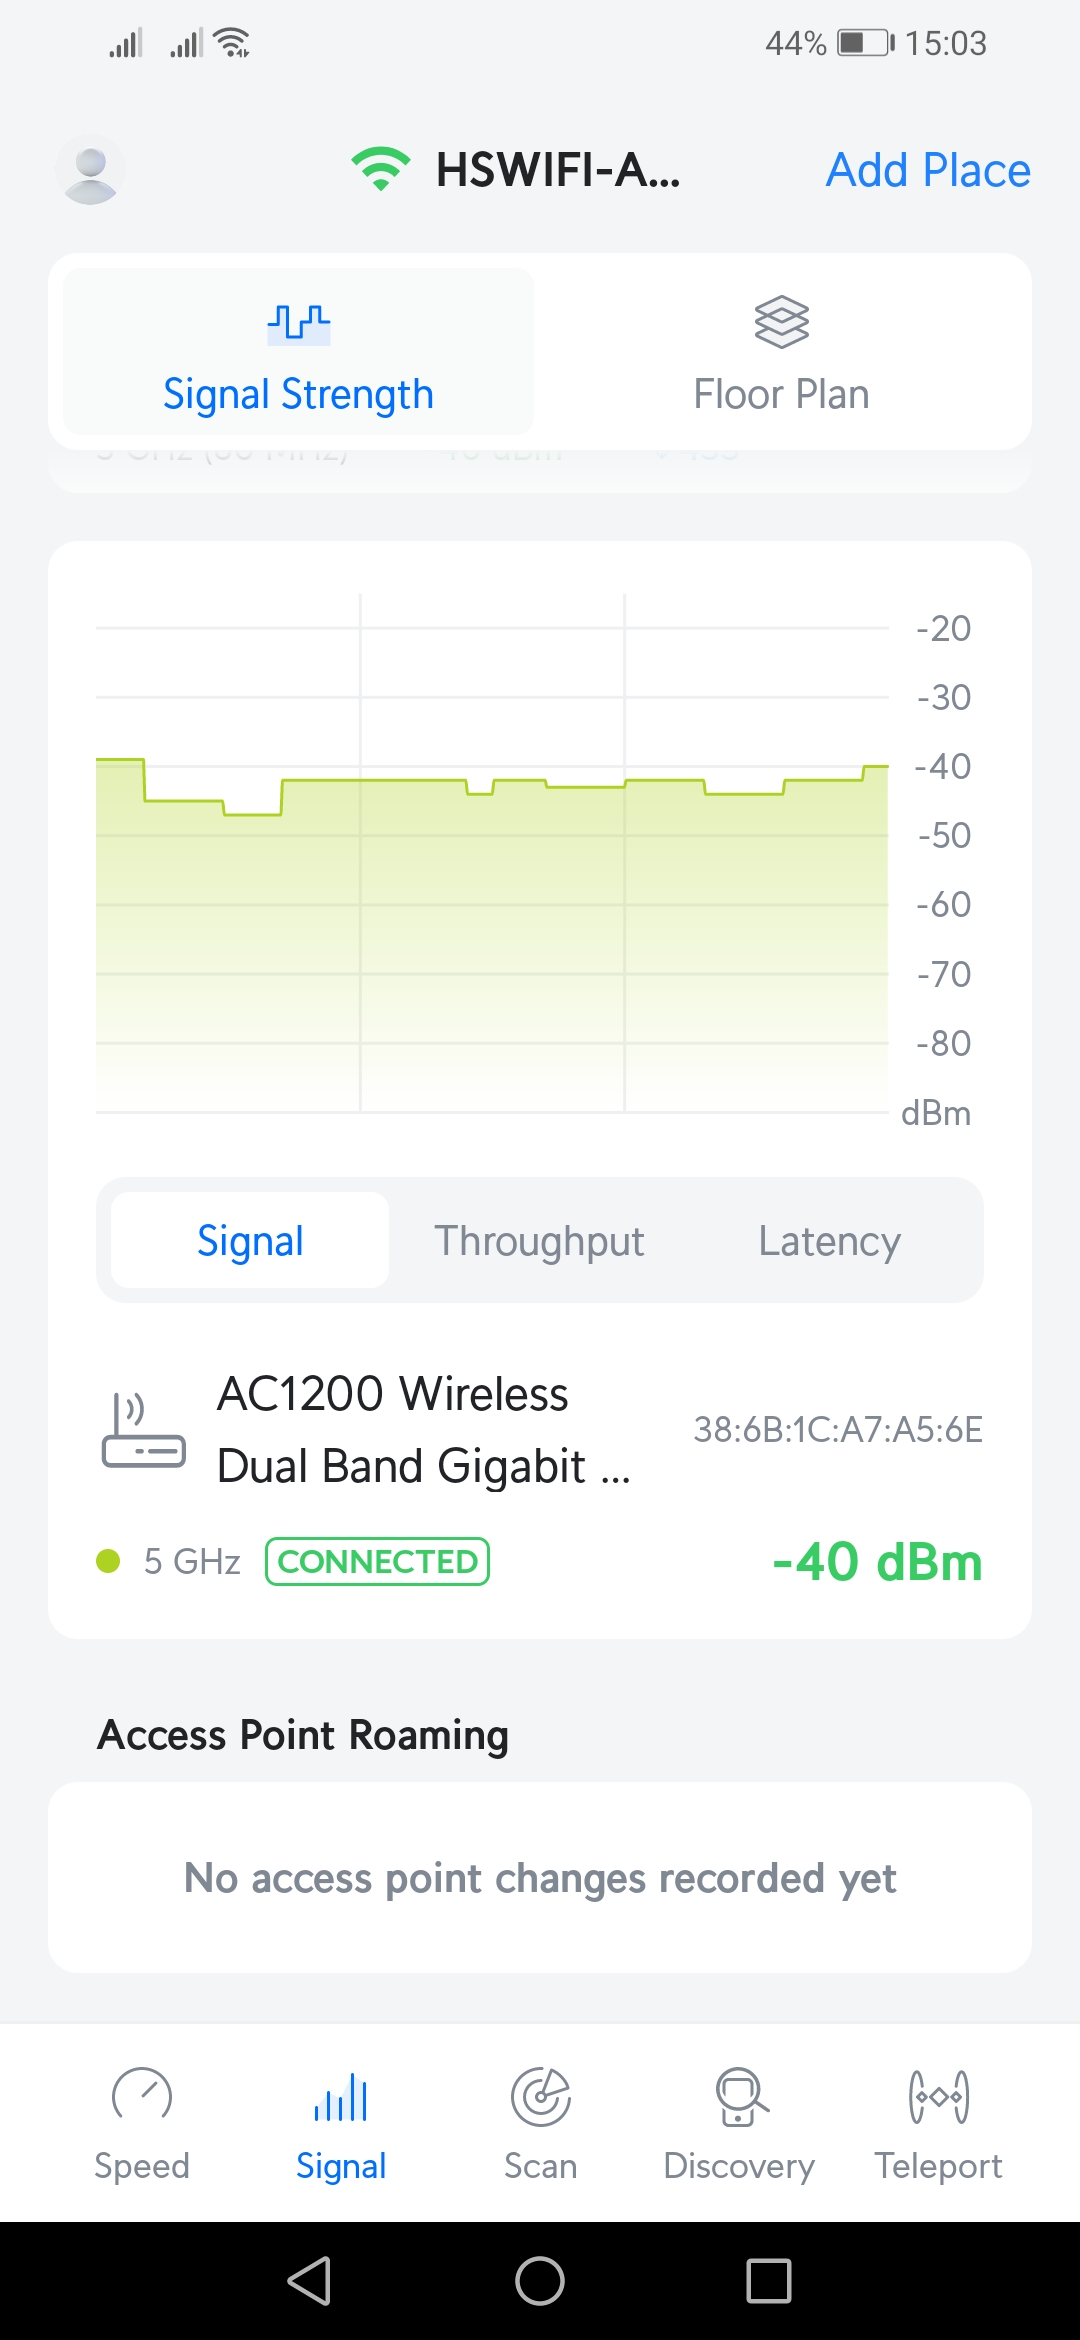Screen dimensions: 1080x2340
Task: Tap the CONNECTED status badge
Action: (x=377, y=1561)
